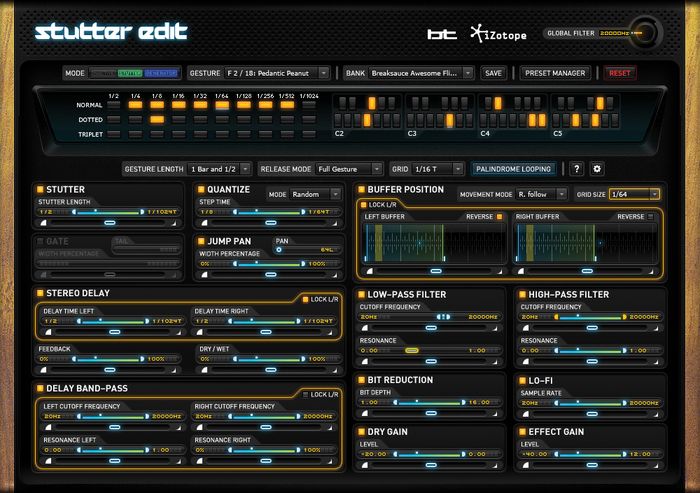Click the BT logo
The width and height of the screenshot is (700, 493).
pyautogui.click(x=442, y=34)
